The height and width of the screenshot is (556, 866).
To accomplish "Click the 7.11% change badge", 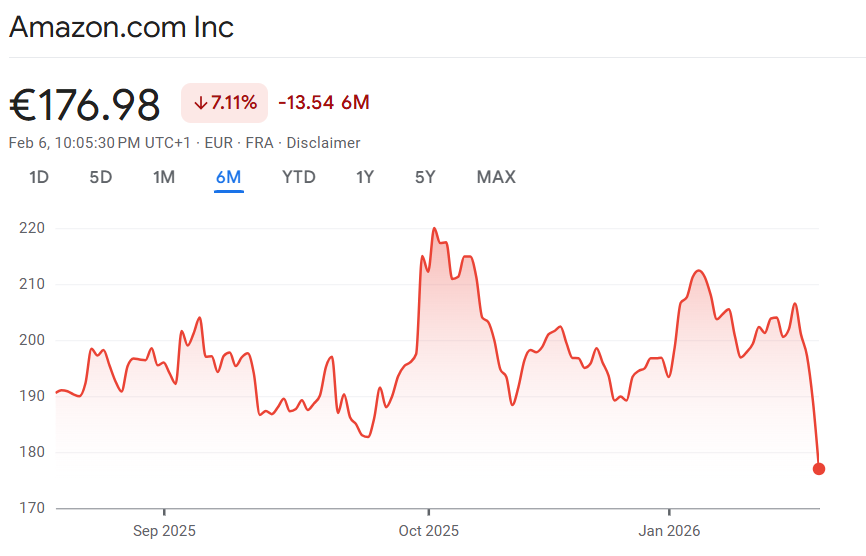I will click(x=225, y=103).
